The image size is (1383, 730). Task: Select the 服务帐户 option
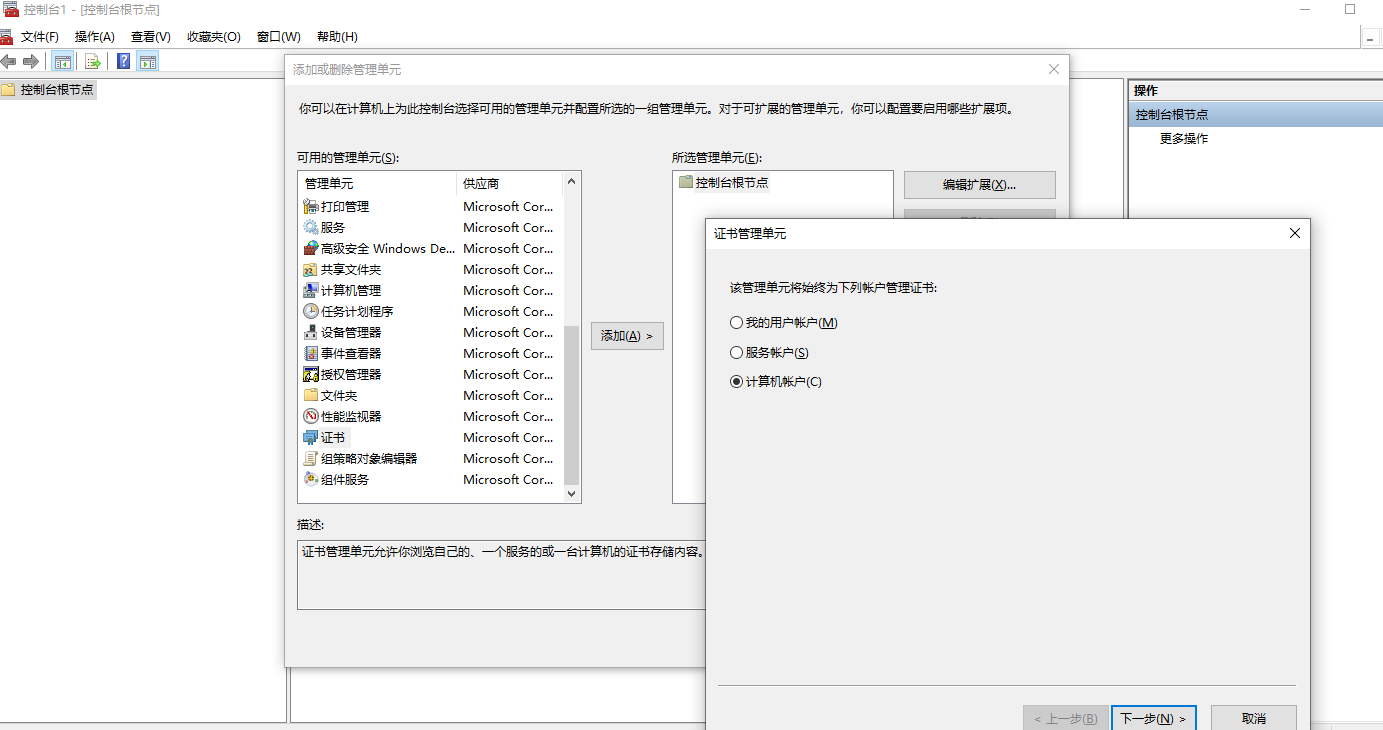coord(736,352)
